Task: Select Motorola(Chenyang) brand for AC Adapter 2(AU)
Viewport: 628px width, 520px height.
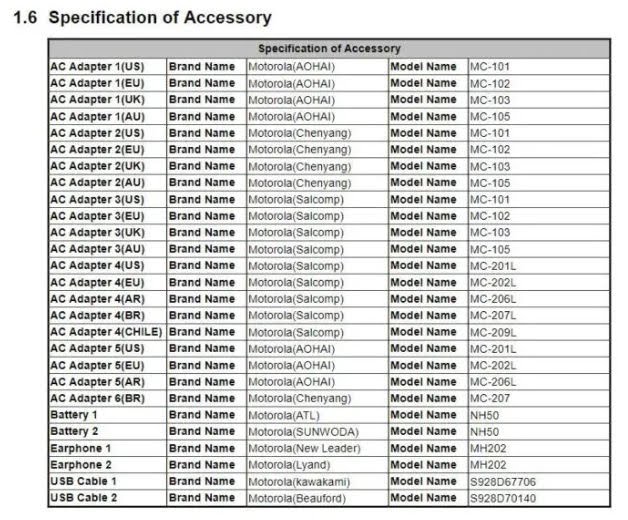Action: pos(300,183)
